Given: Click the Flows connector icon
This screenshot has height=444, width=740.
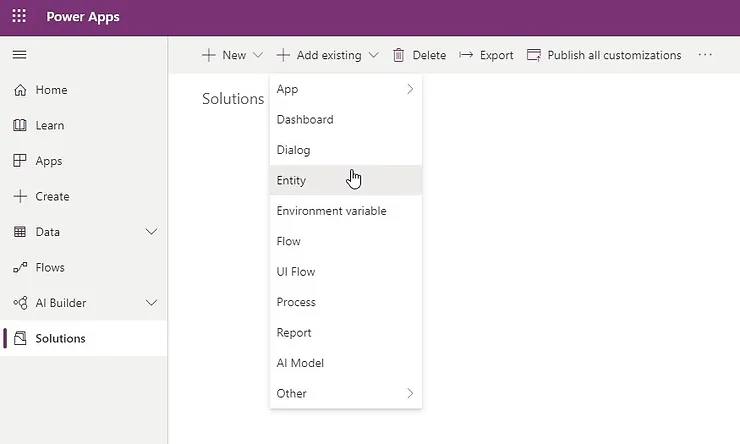Looking at the screenshot, I should point(20,268).
